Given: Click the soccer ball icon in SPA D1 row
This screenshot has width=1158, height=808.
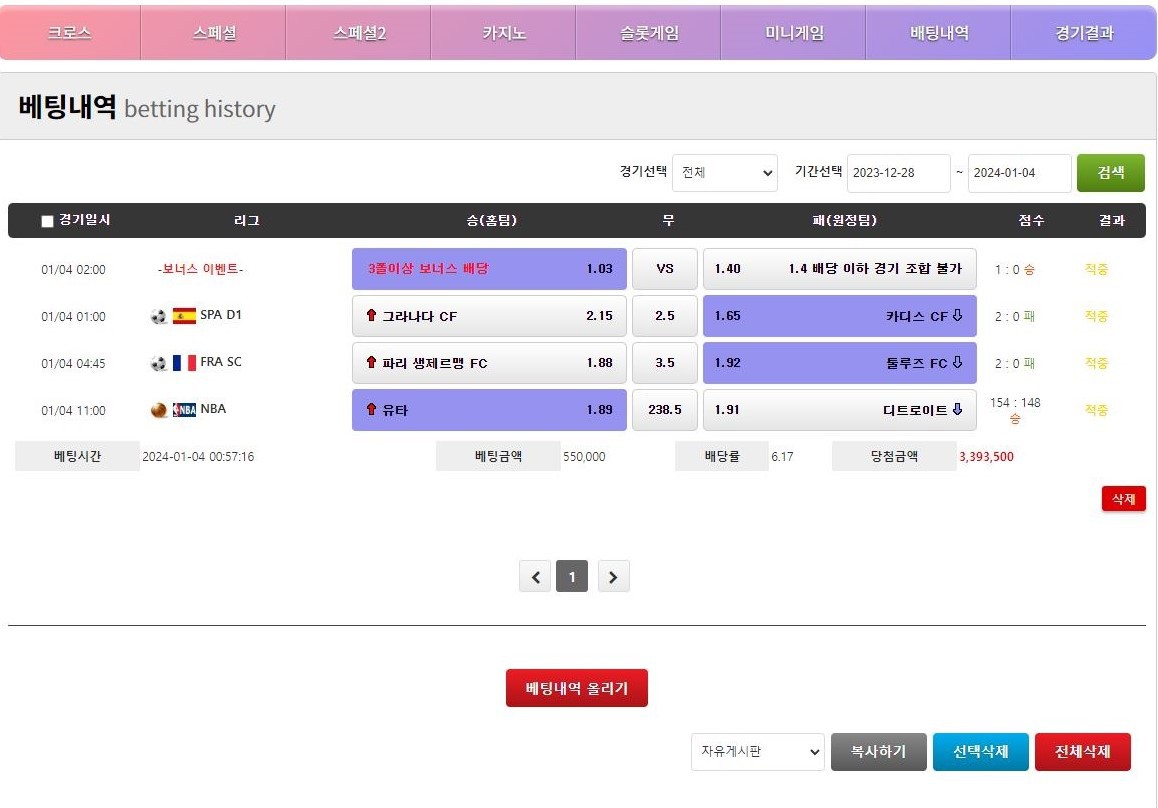Looking at the screenshot, I should click(159, 316).
